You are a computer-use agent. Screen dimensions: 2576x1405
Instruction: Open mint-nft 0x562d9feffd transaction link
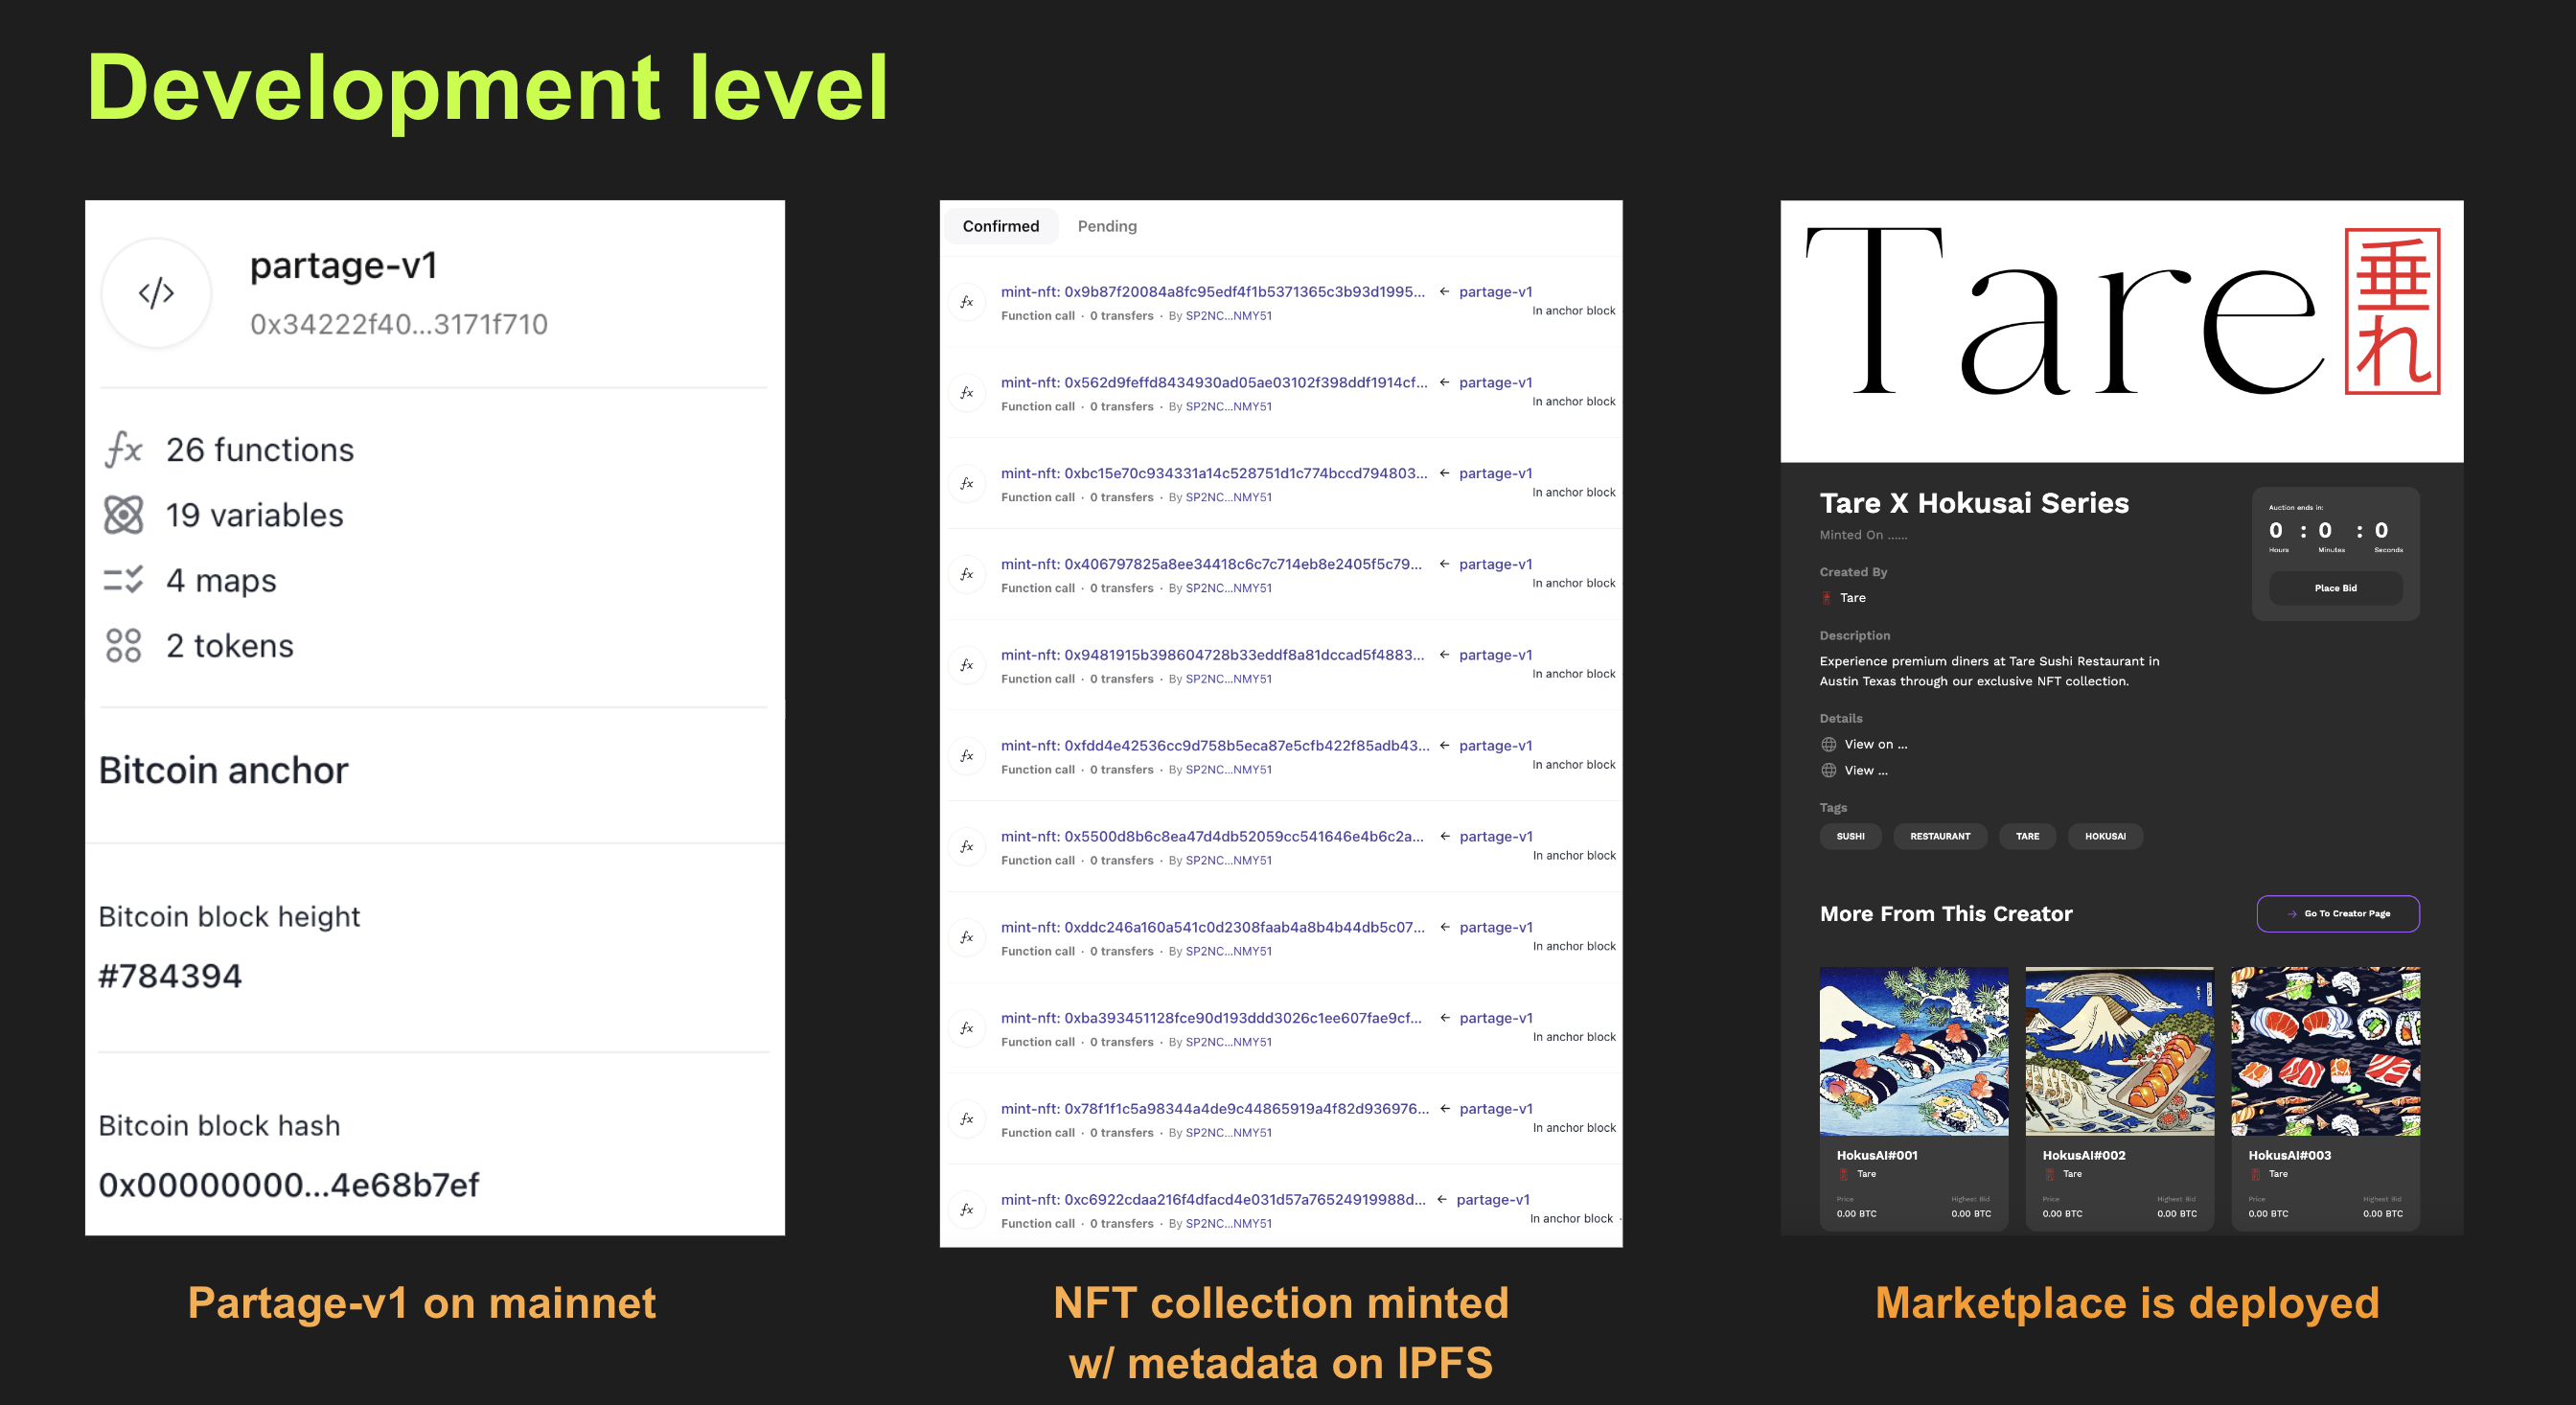(x=1213, y=382)
